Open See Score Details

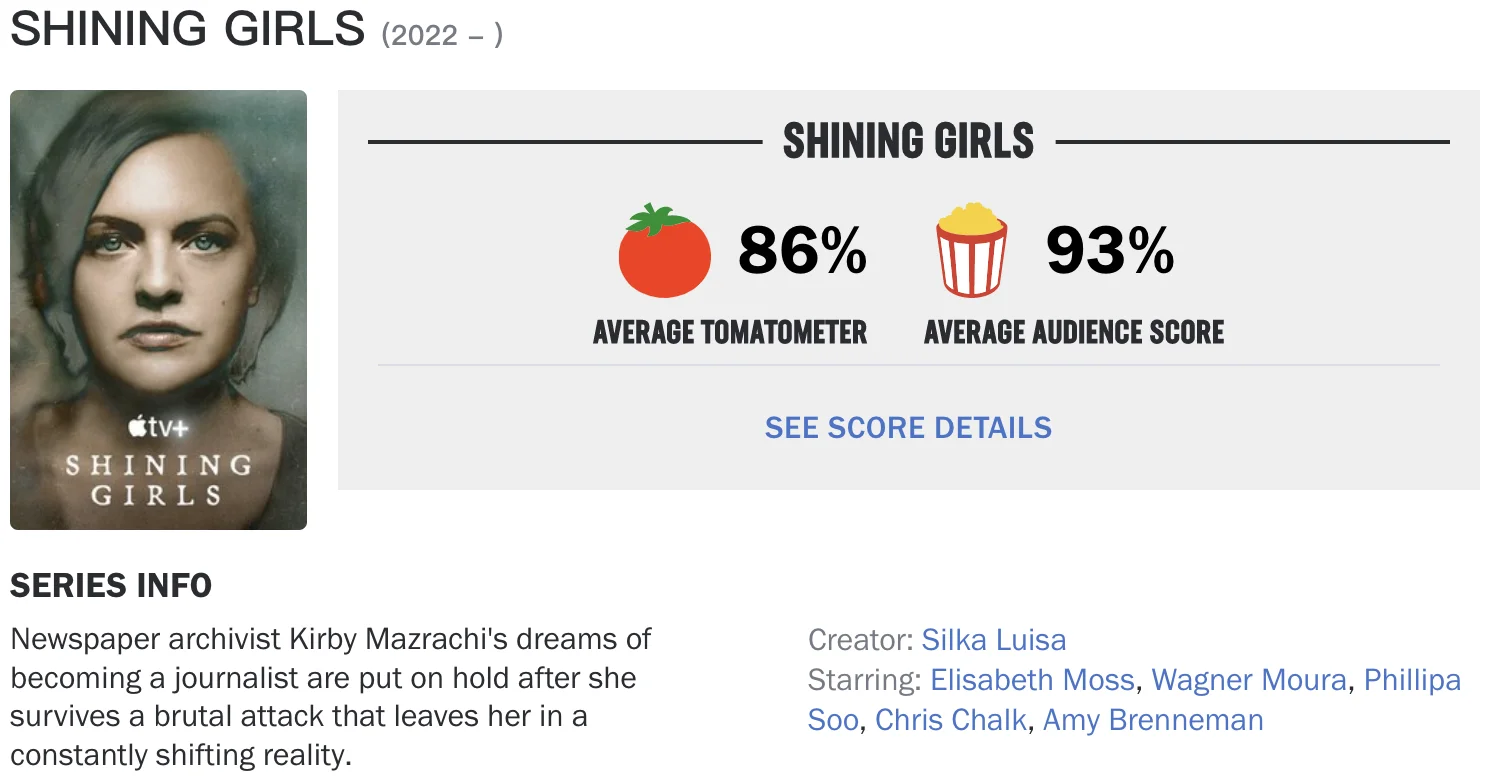tap(908, 428)
